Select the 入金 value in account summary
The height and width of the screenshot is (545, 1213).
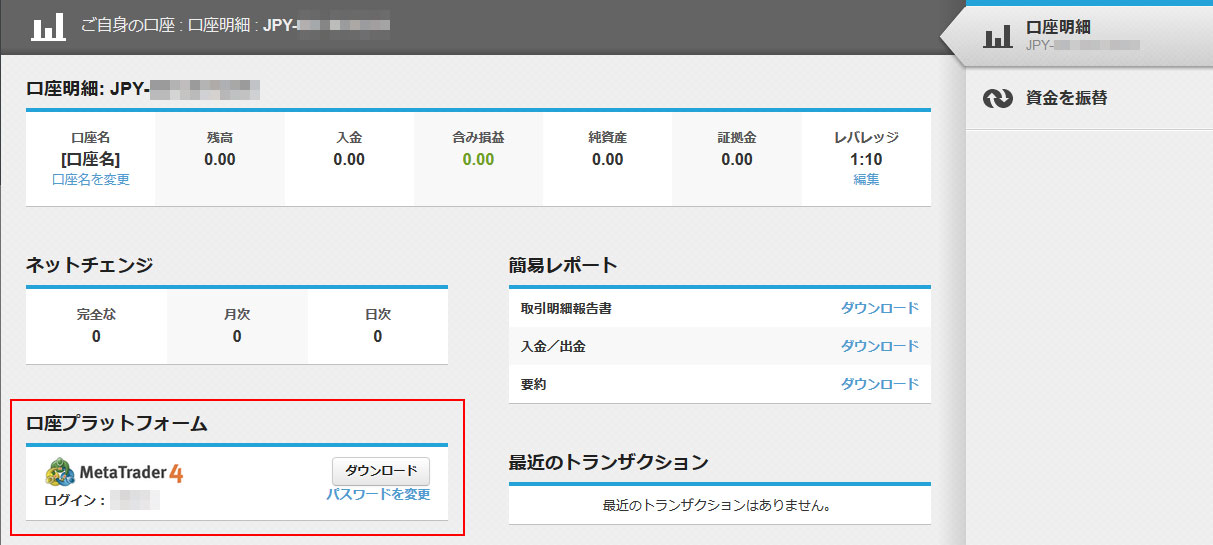[x=349, y=159]
